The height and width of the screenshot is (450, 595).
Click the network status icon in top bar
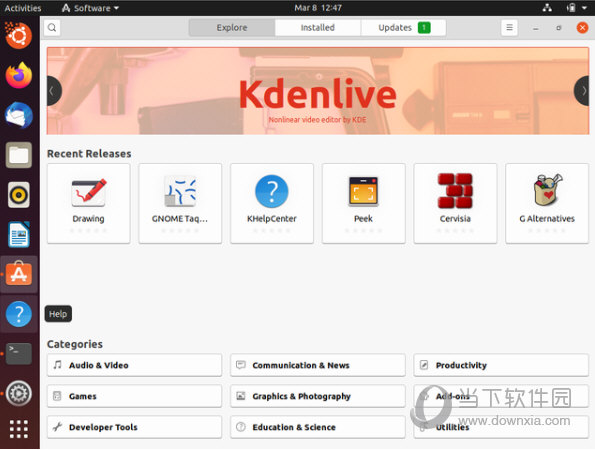tap(547, 8)
